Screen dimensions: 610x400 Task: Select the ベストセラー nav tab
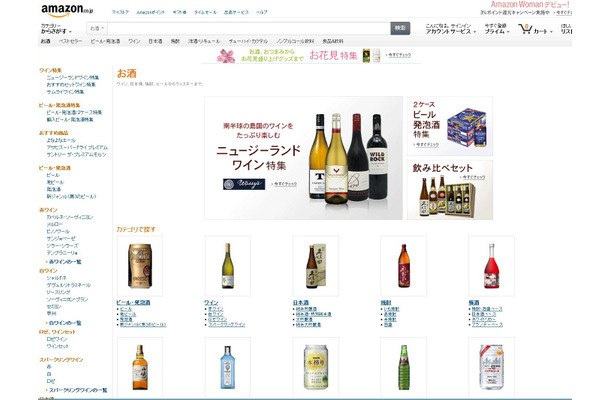(x=70, y=41)
